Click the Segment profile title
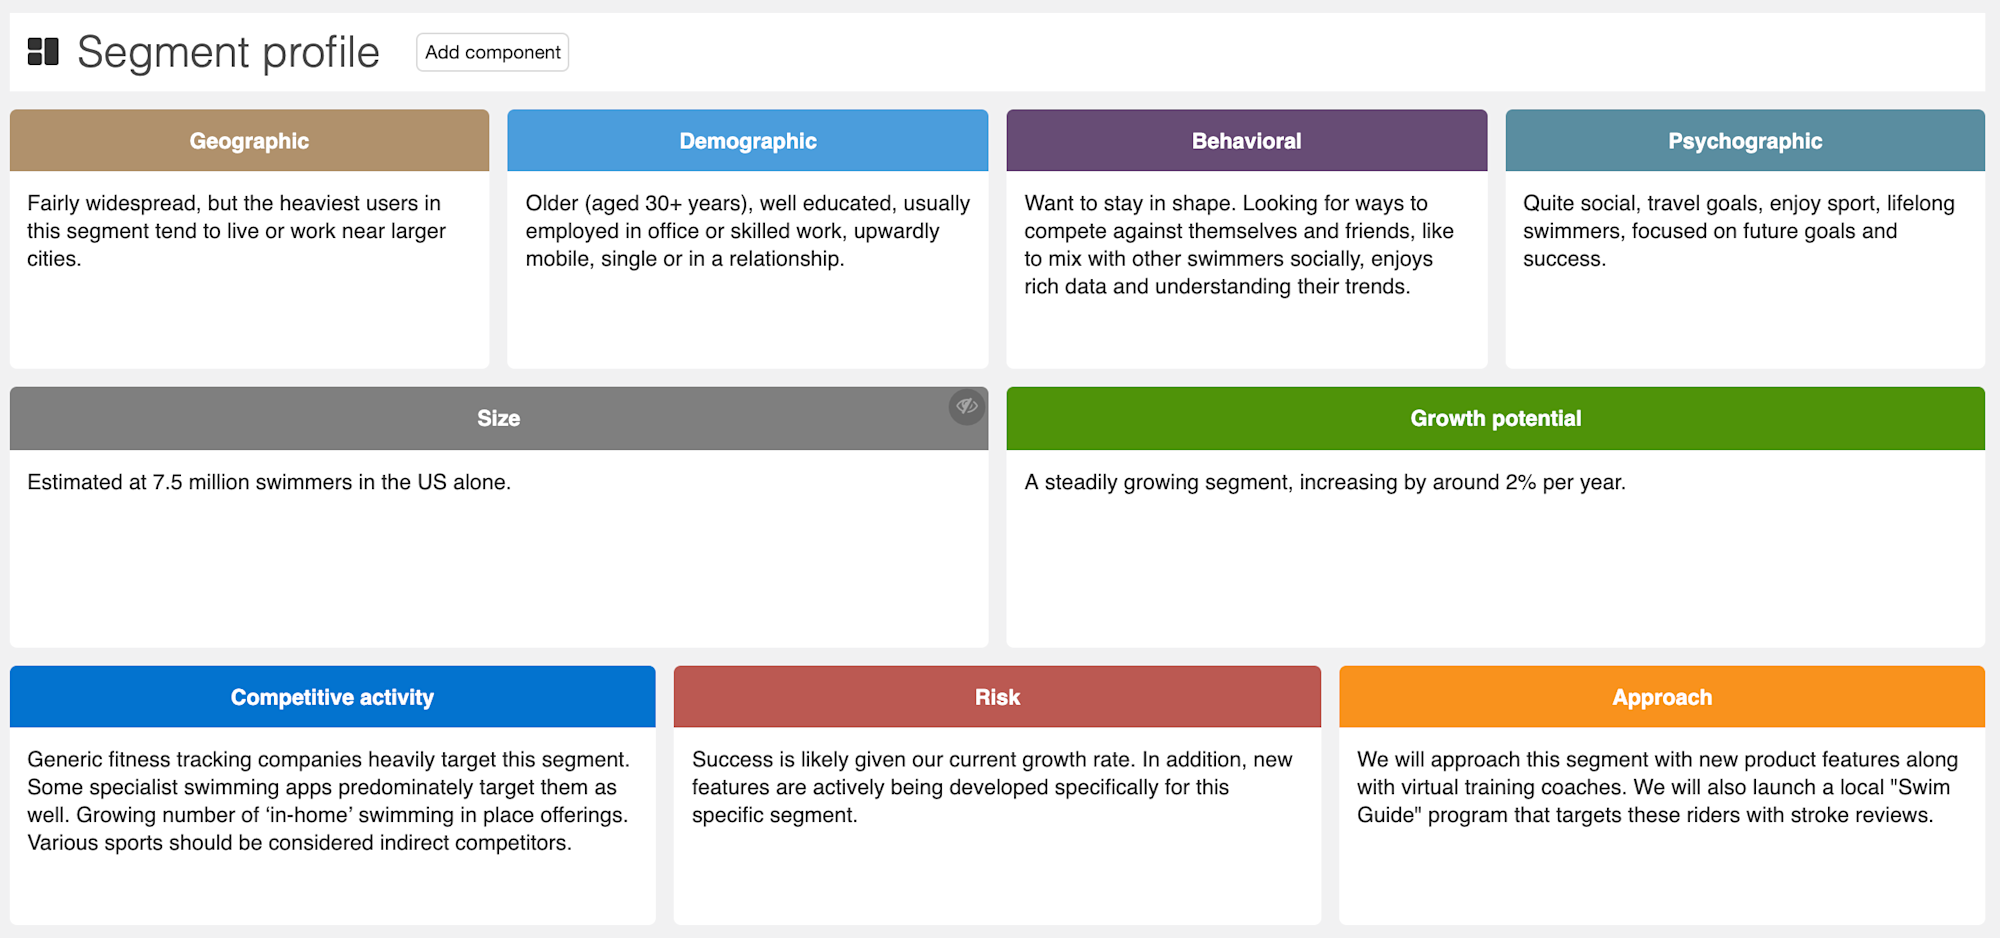The height and width of the screenshot is (938, 2000). coord(228,52)
